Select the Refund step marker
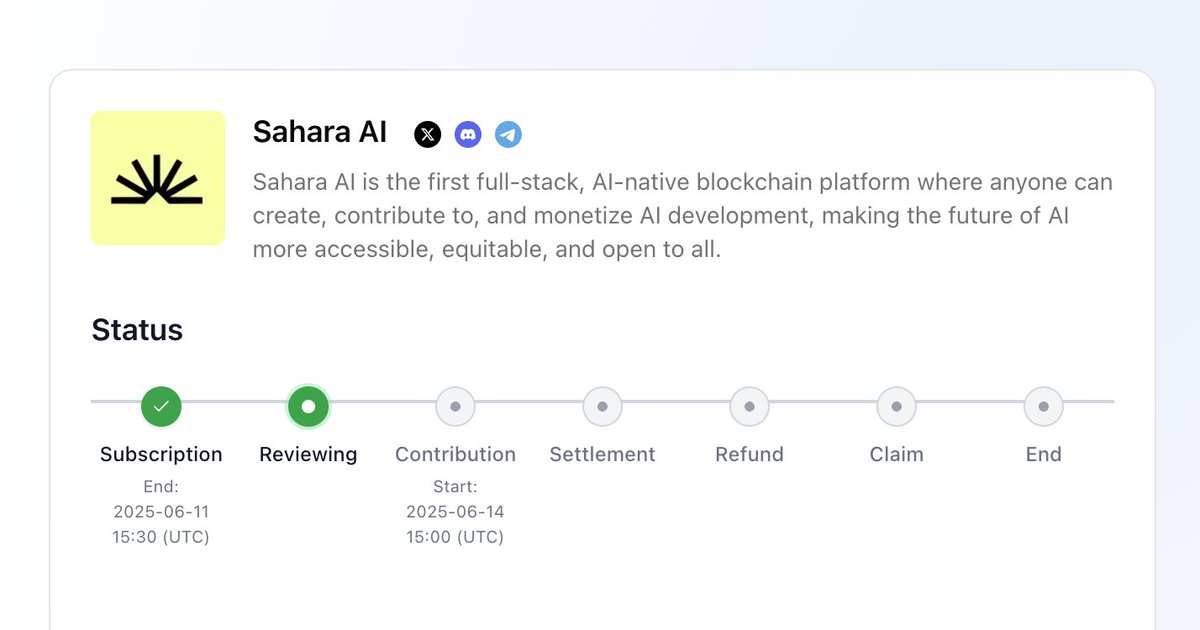1200x630 pixels. pyautogui.click(x=749, y=407)
